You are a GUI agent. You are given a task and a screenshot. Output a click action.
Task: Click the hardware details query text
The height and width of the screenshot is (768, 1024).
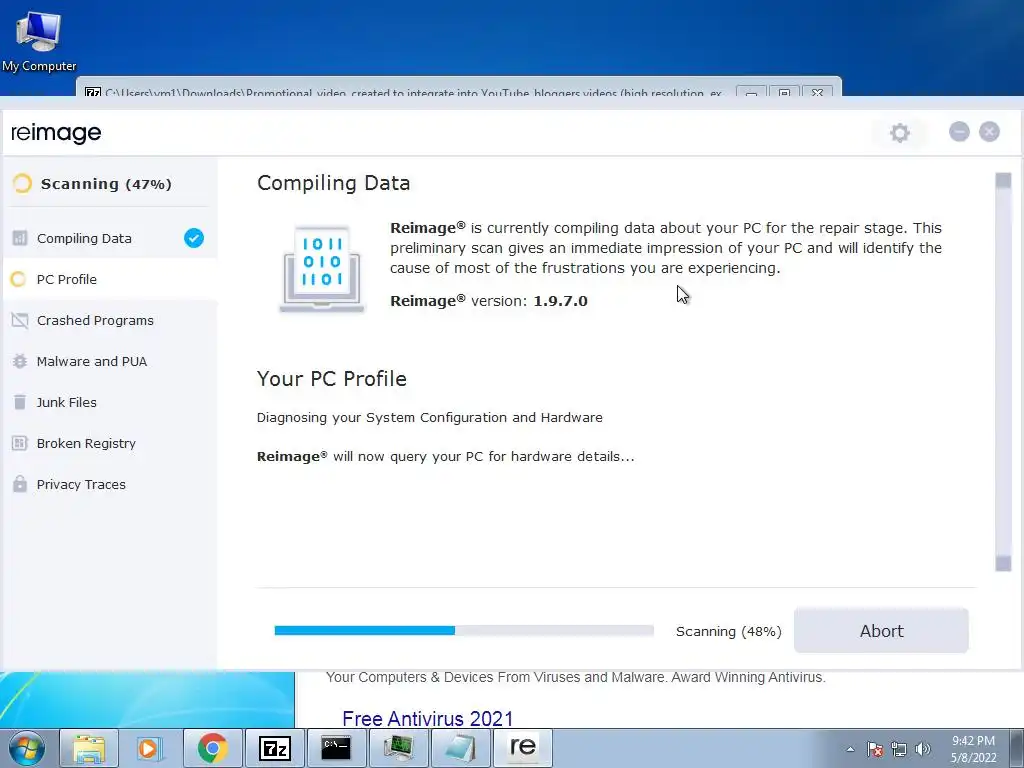(445, 456)
